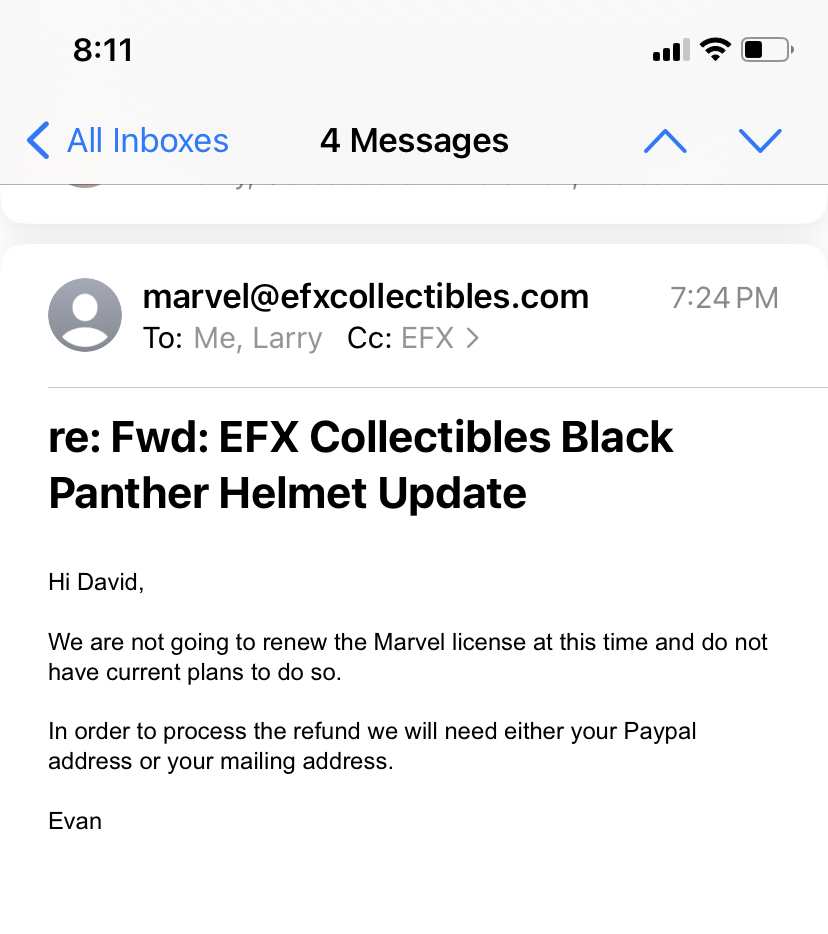This screenshot has width=828, height=934.
Task: Tap the 7:24 PM timestamp
Action: click(724, 298)
